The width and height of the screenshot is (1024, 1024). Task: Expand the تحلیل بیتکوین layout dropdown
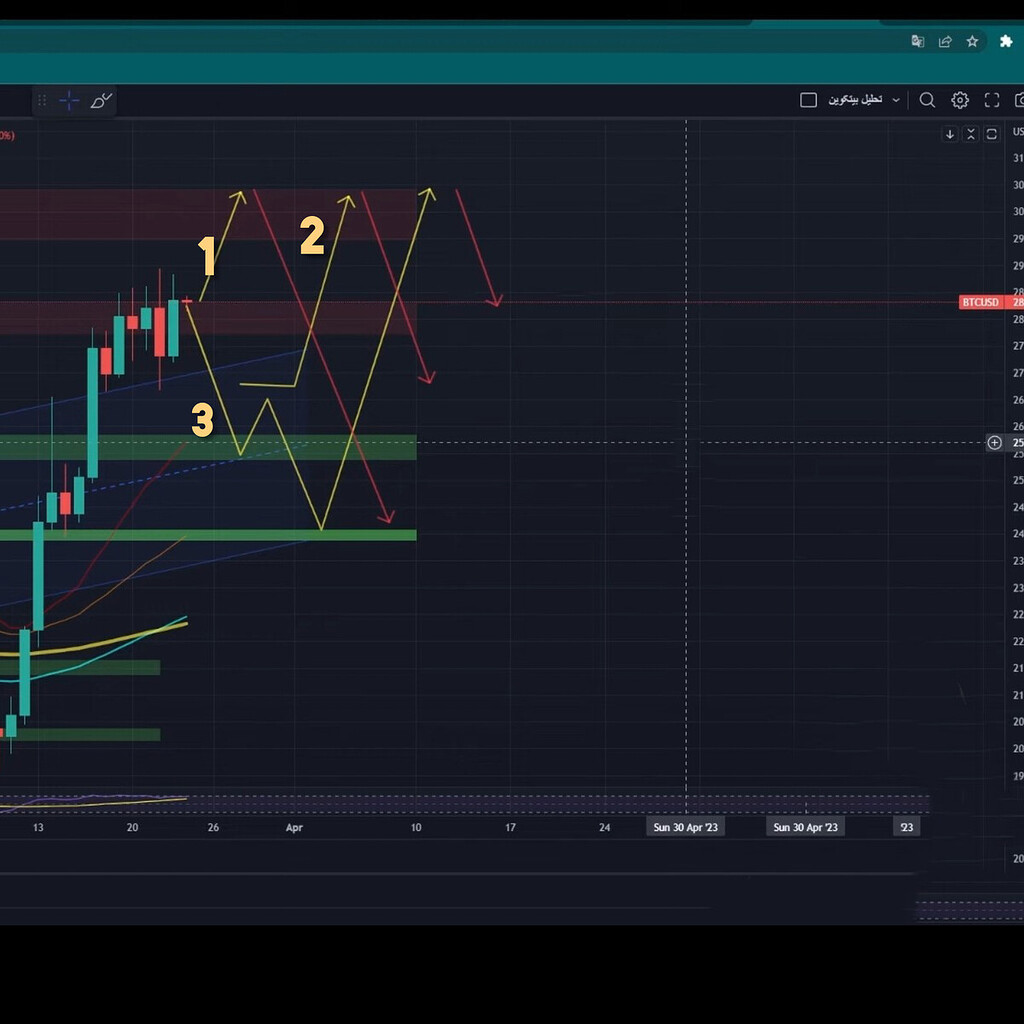pos(896,100)
